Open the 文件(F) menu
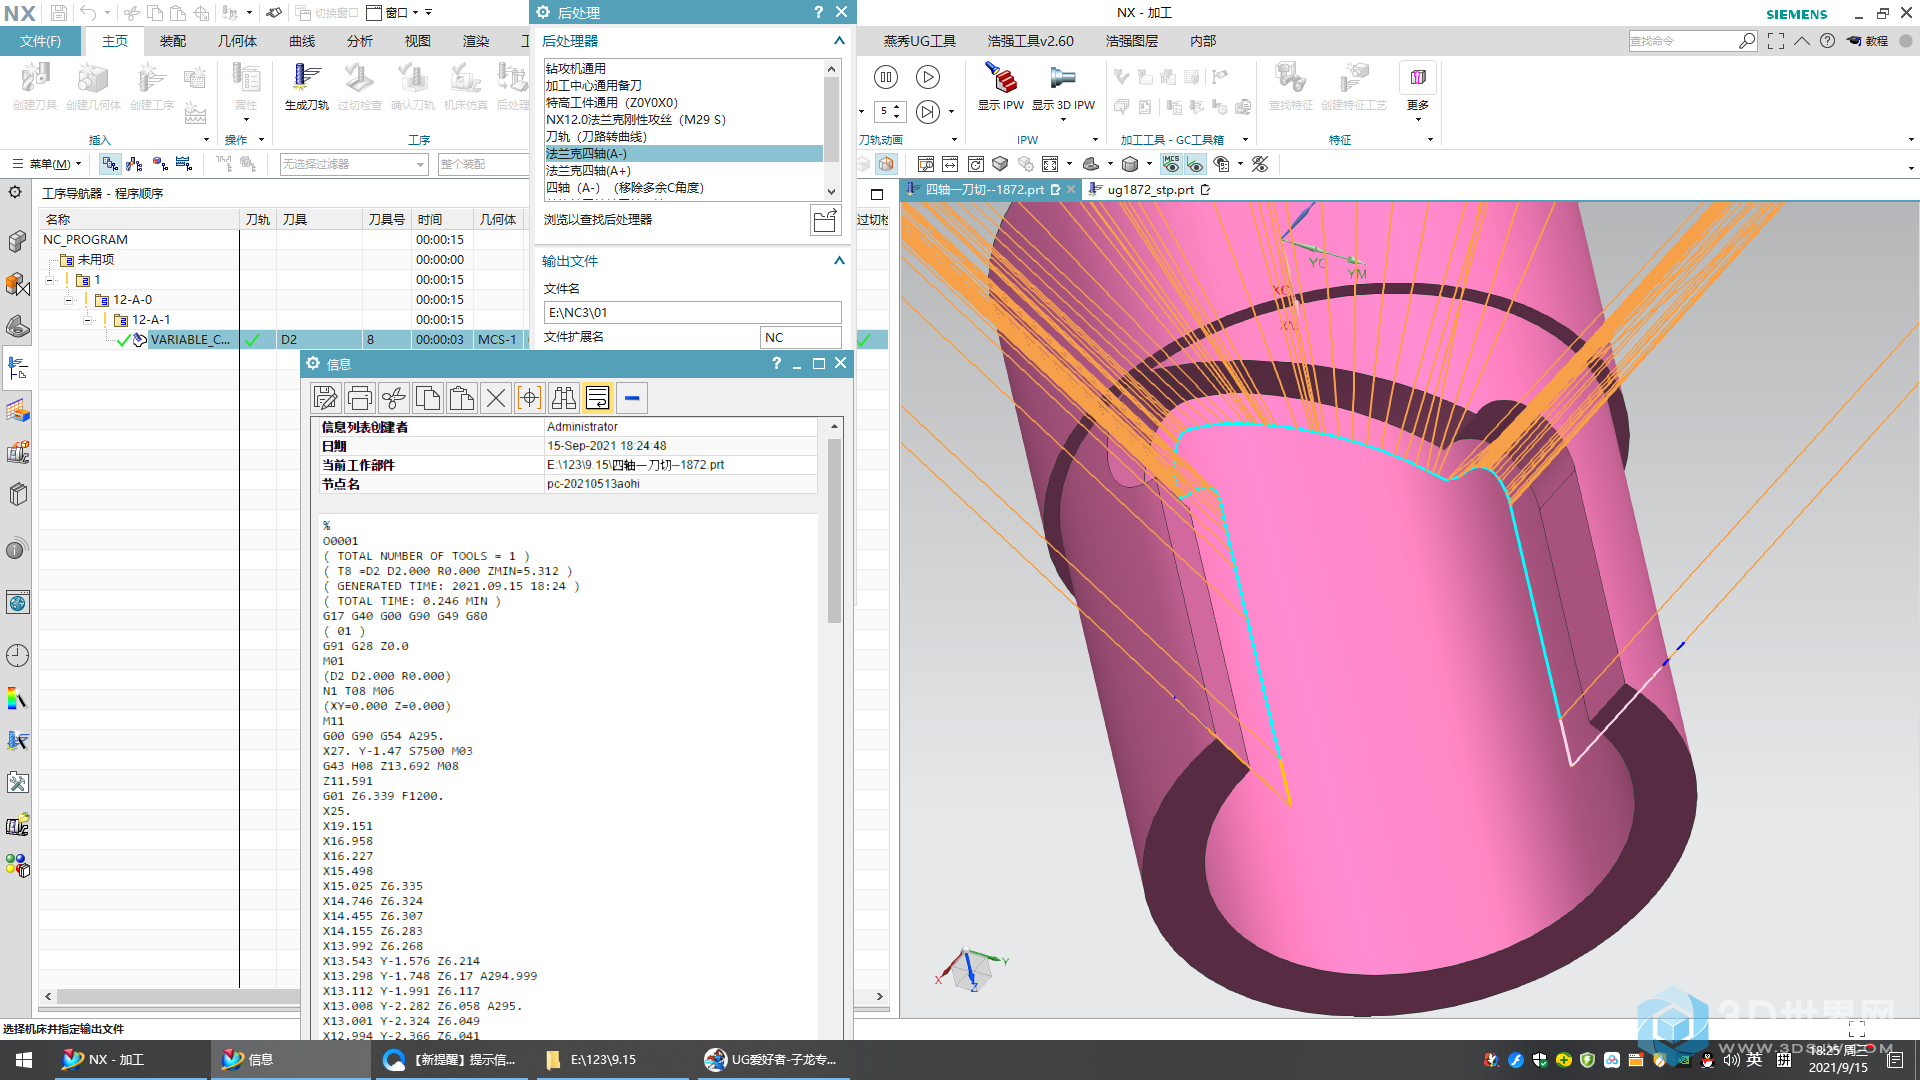This screenshot has width=1920, height=1080. [40, 41]
